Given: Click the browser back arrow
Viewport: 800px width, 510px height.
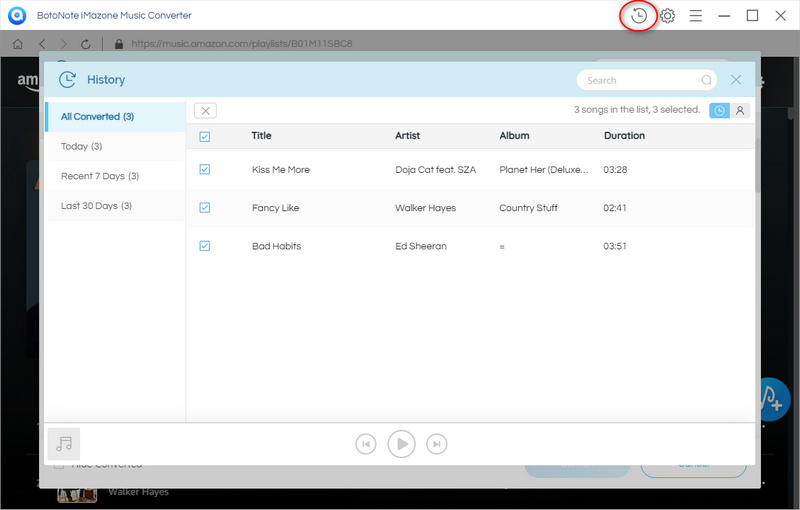Looking at the screenshot, I should tap(42, 44).
